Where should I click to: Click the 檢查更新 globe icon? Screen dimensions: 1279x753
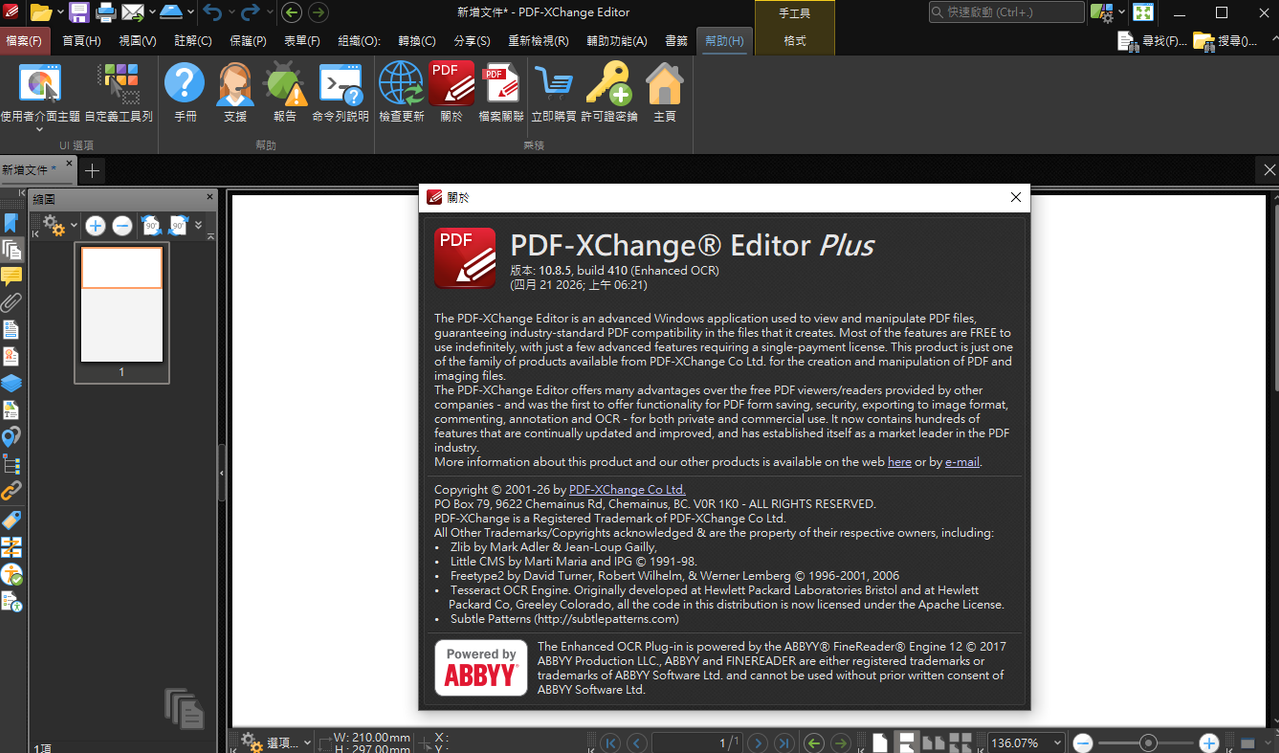[x=401, y=84]
